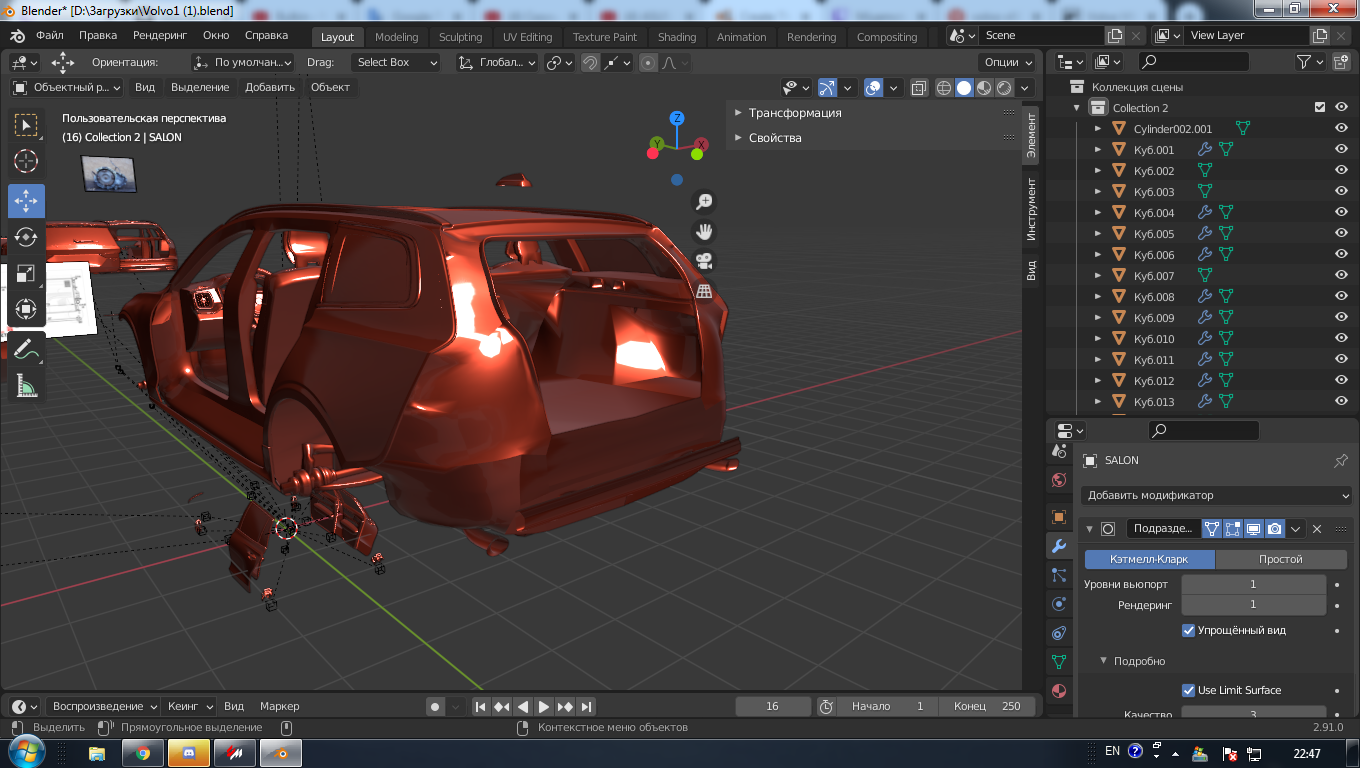Viewport: 1360px width, 768px height.
Task: Toggle modifier render visibility camera icon
Action: coord(1275,529)
